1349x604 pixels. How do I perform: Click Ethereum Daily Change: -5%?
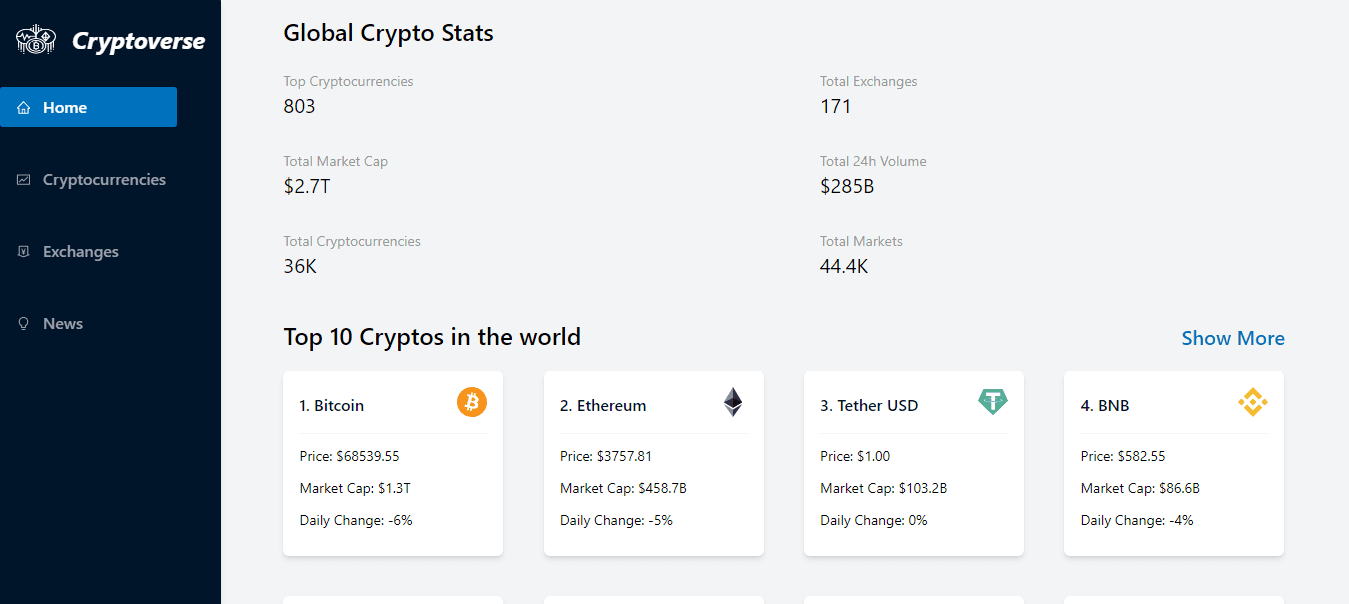tap(616, 520)
